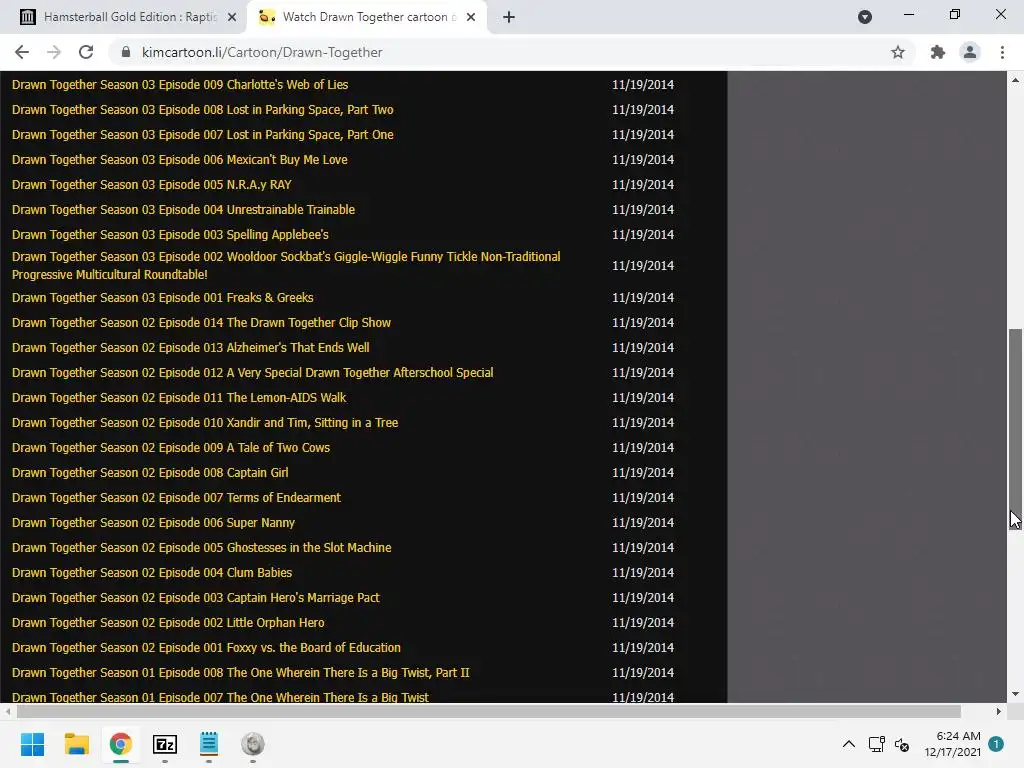This screenshot has width=1024, height=768.
Task: Switch to Hamsterball Gold Edition tab
Action: click(129, 17)
